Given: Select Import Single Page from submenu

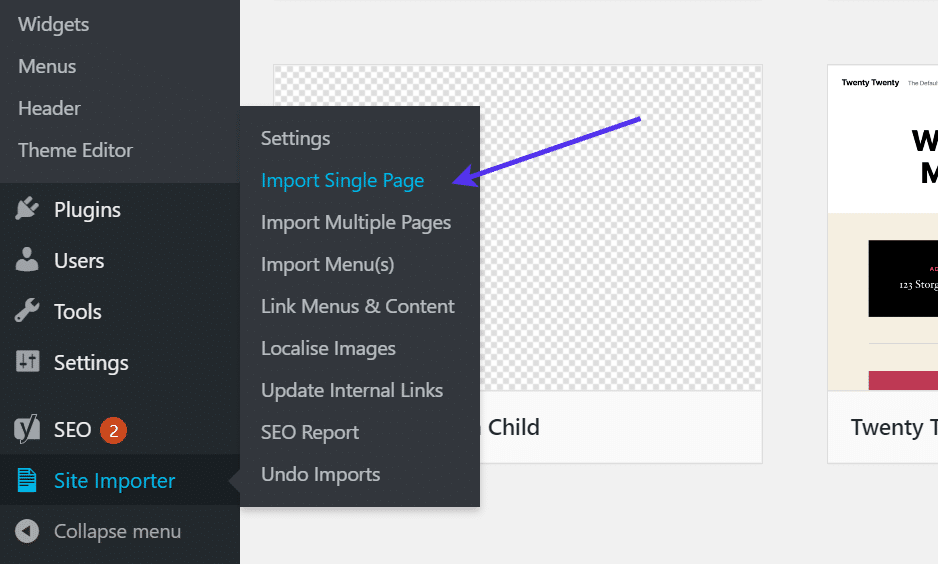Looking at the screenshot, I should point(342,180).
